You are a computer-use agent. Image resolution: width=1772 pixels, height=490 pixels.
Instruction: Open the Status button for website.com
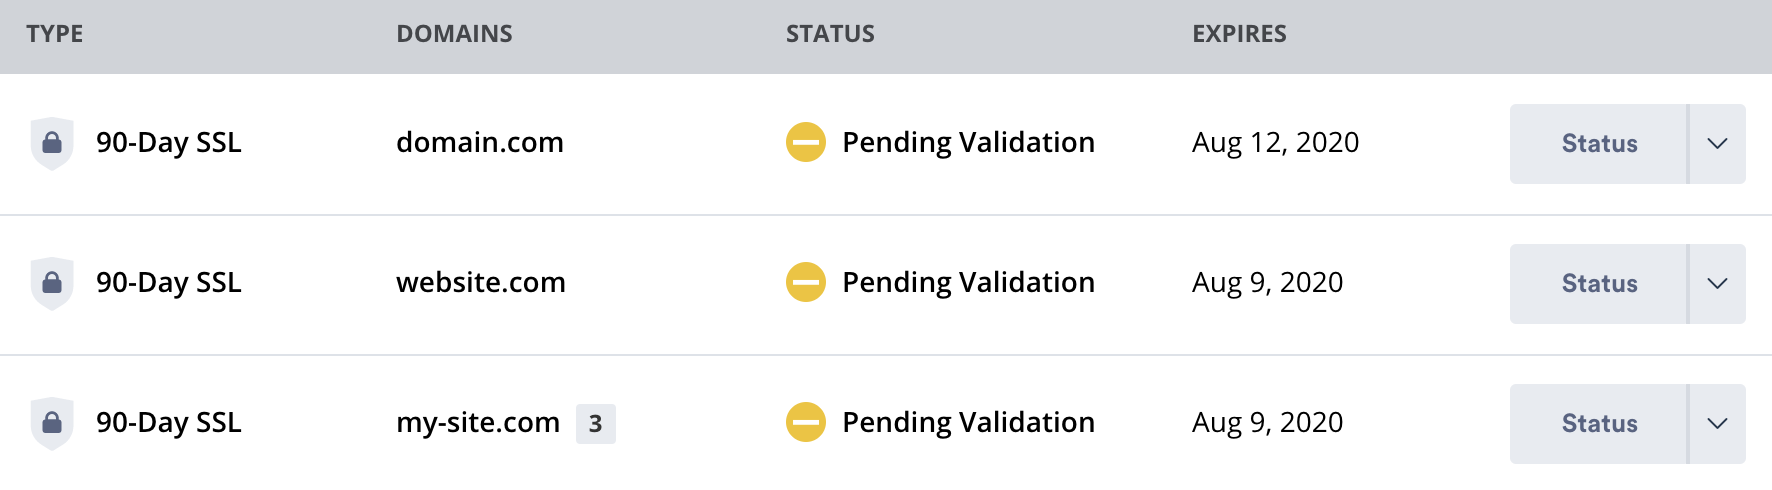click(x=1598, y=284)
